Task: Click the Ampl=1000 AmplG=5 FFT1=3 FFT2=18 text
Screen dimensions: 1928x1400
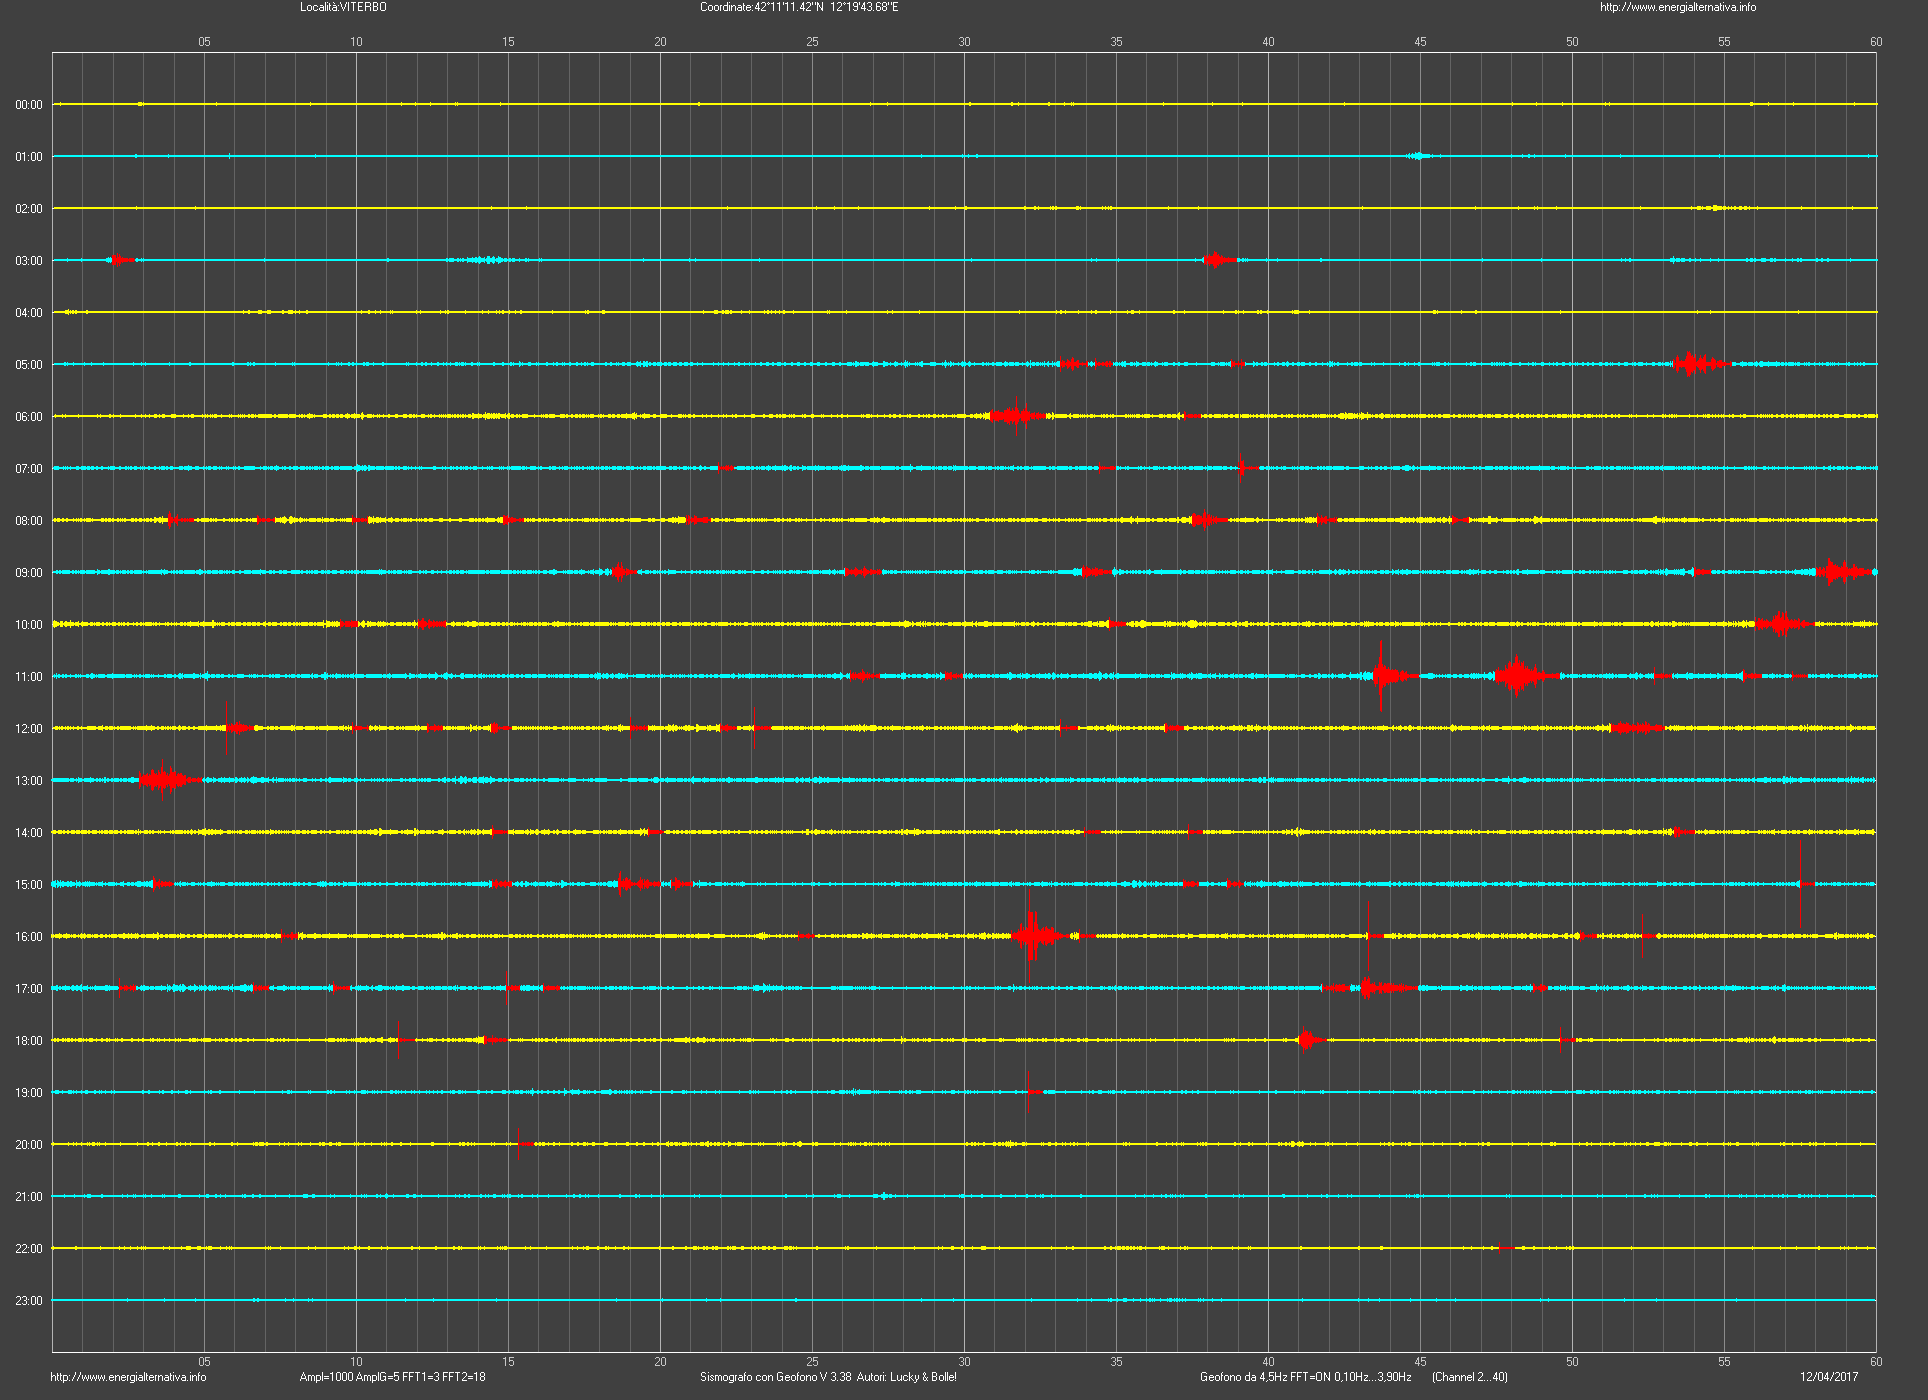Action: coord(392,1377)
